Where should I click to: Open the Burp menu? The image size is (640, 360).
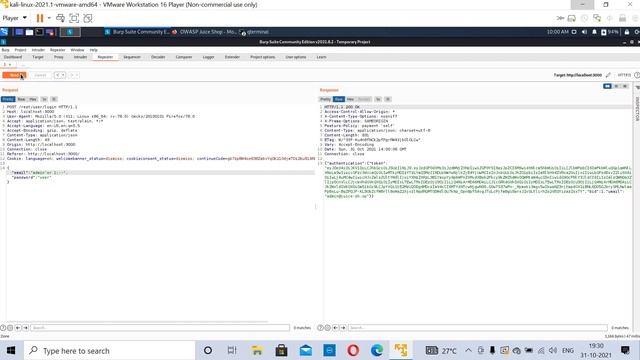pyautogui.click(x=6, y=50)
